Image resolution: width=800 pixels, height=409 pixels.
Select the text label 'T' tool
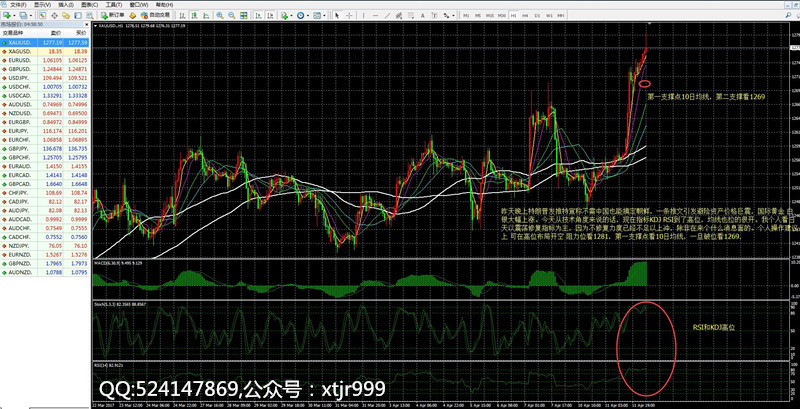pos(435,15)
